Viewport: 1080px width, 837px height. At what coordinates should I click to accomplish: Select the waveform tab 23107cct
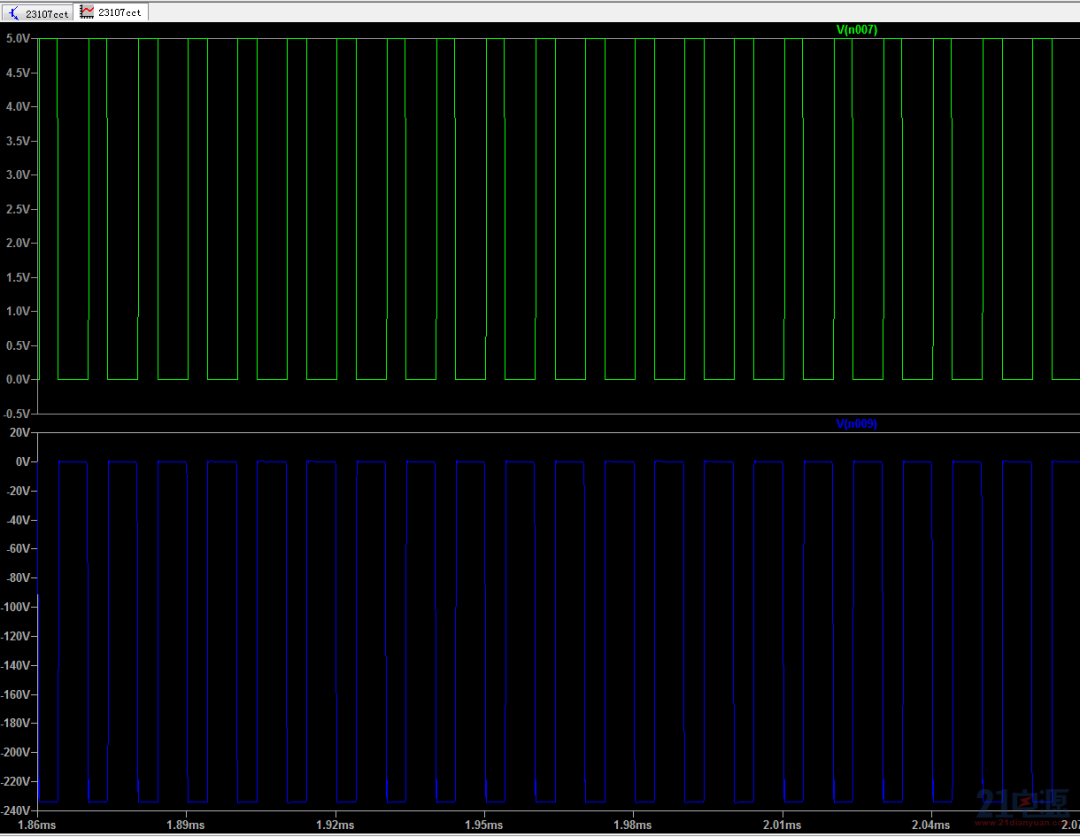(111, 12)
